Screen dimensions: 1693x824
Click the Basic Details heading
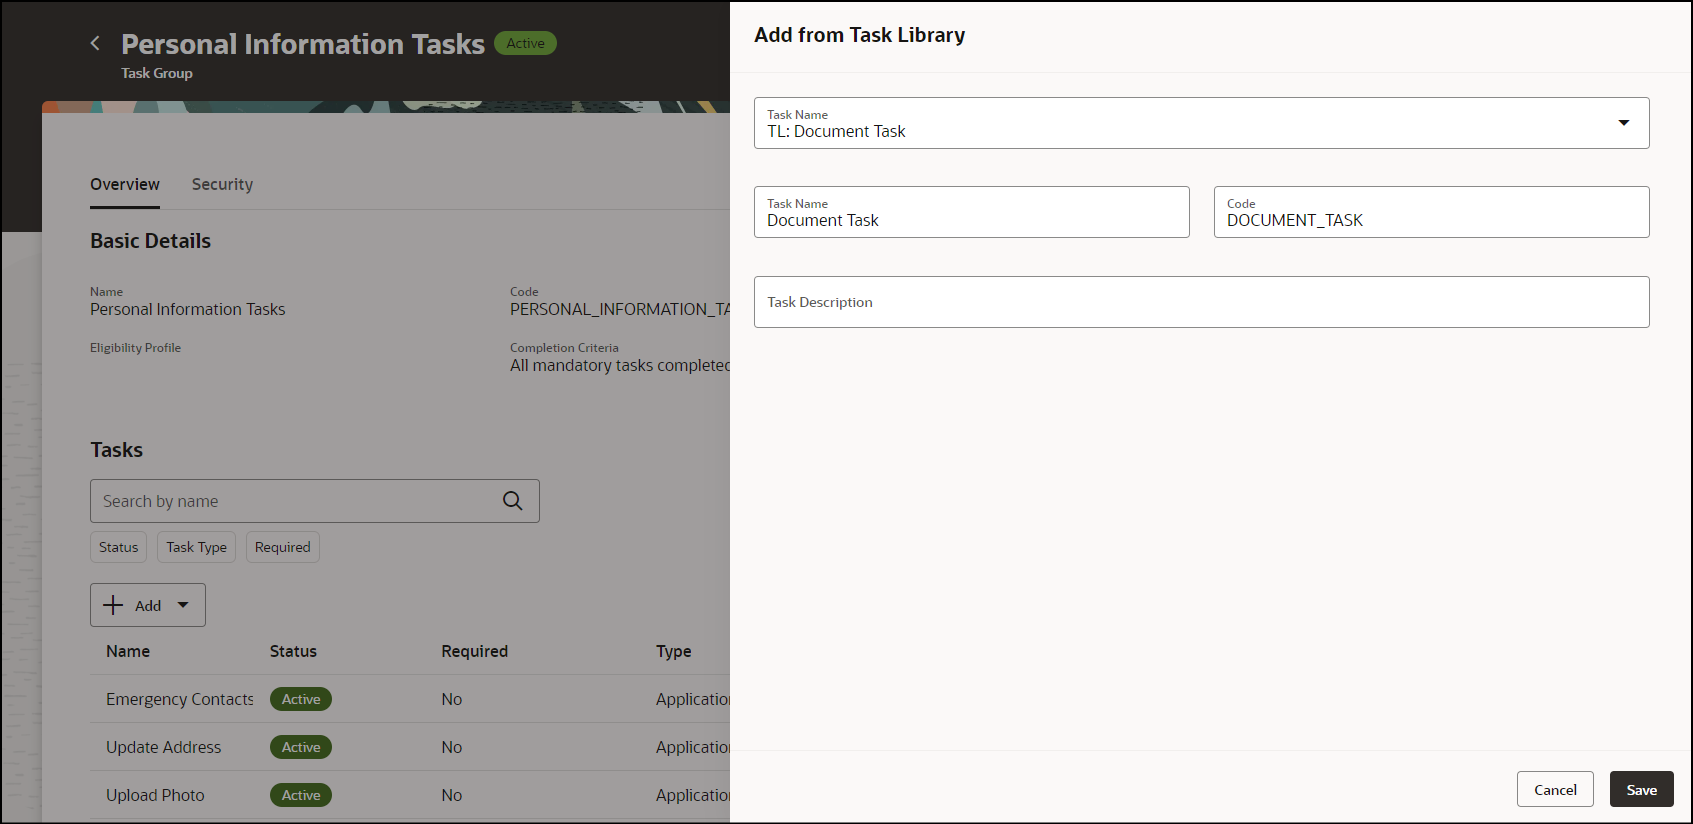pos(150,241)
